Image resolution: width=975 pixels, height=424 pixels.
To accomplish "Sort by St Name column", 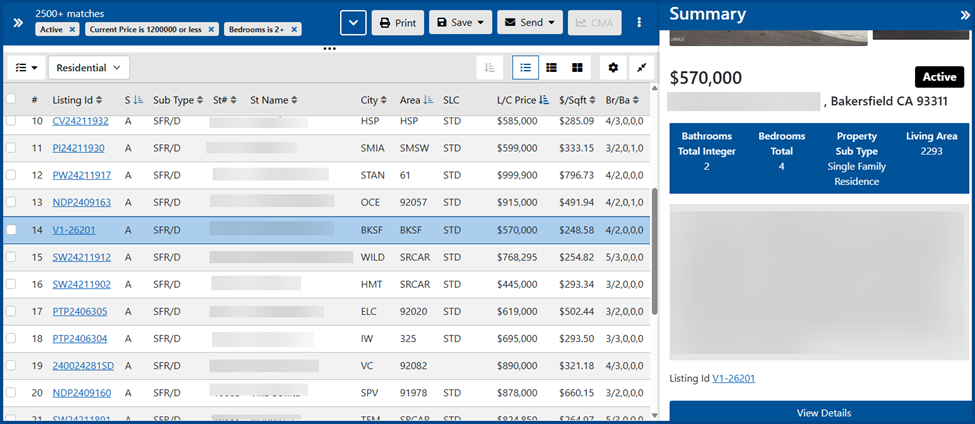I will (x=274, y=99).
